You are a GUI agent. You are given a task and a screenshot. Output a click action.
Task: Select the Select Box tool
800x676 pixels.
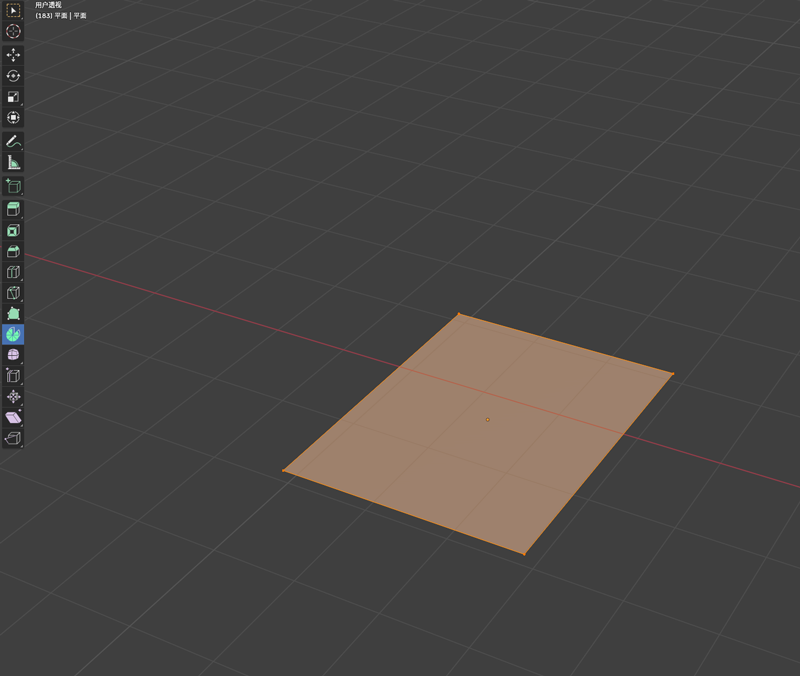14,10
